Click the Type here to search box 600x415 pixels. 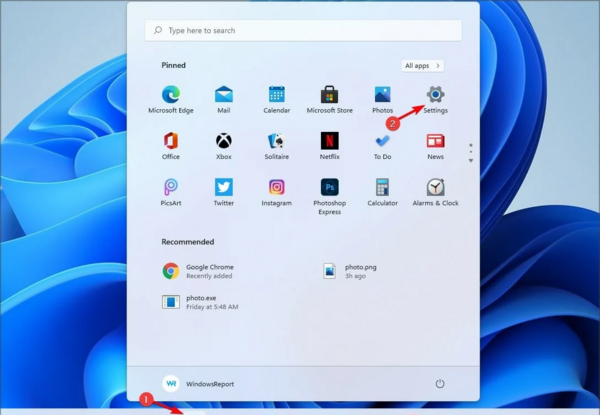[x=303, y=30]
